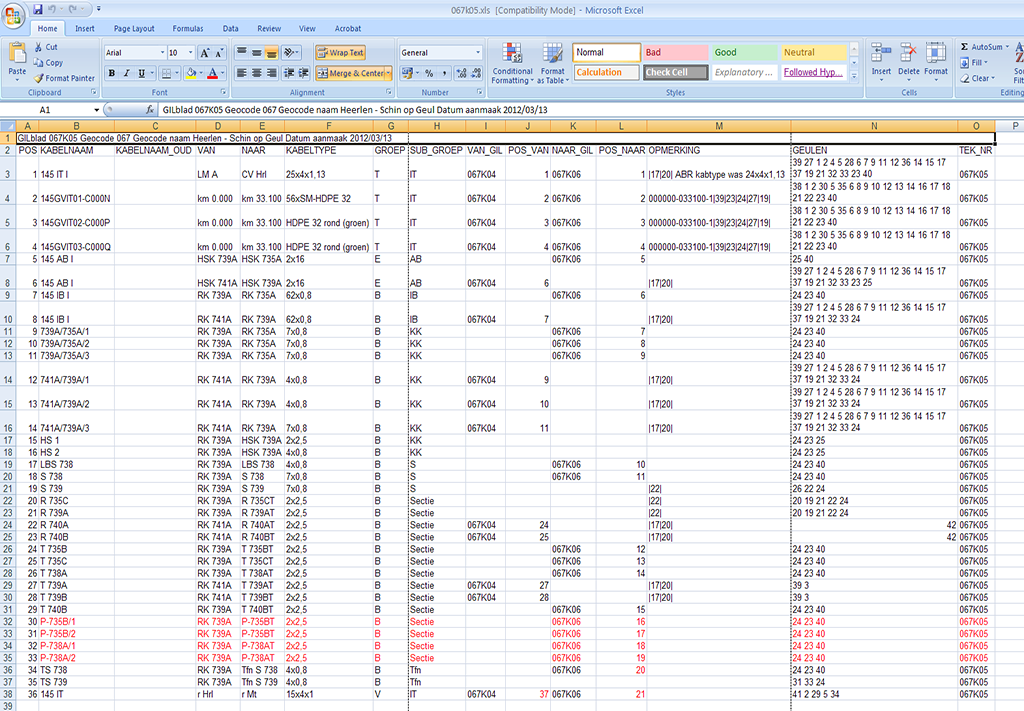Align text left
Screen dimensions: 1024x711
point(241,73)
